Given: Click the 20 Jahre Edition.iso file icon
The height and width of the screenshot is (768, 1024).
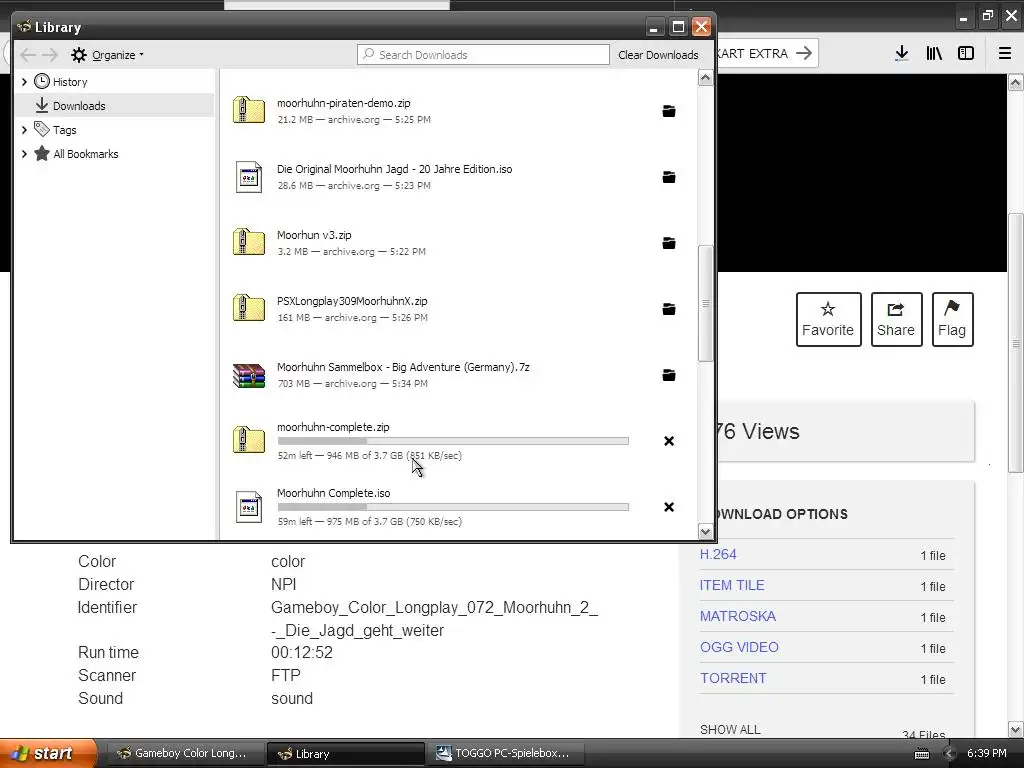Looking at the screenshot, I should tap(249, 177).
